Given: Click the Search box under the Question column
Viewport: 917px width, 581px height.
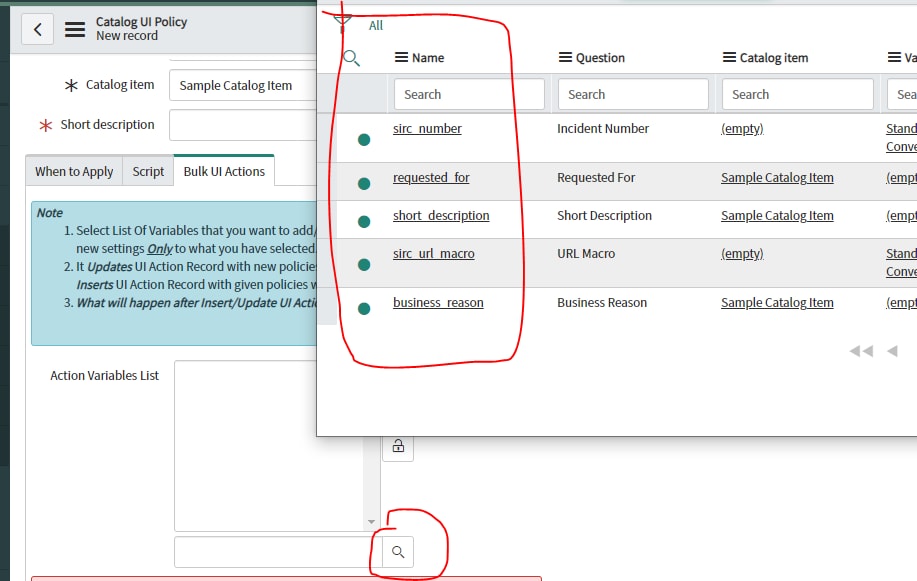Looking at the screenshot, I should (632, 94).
